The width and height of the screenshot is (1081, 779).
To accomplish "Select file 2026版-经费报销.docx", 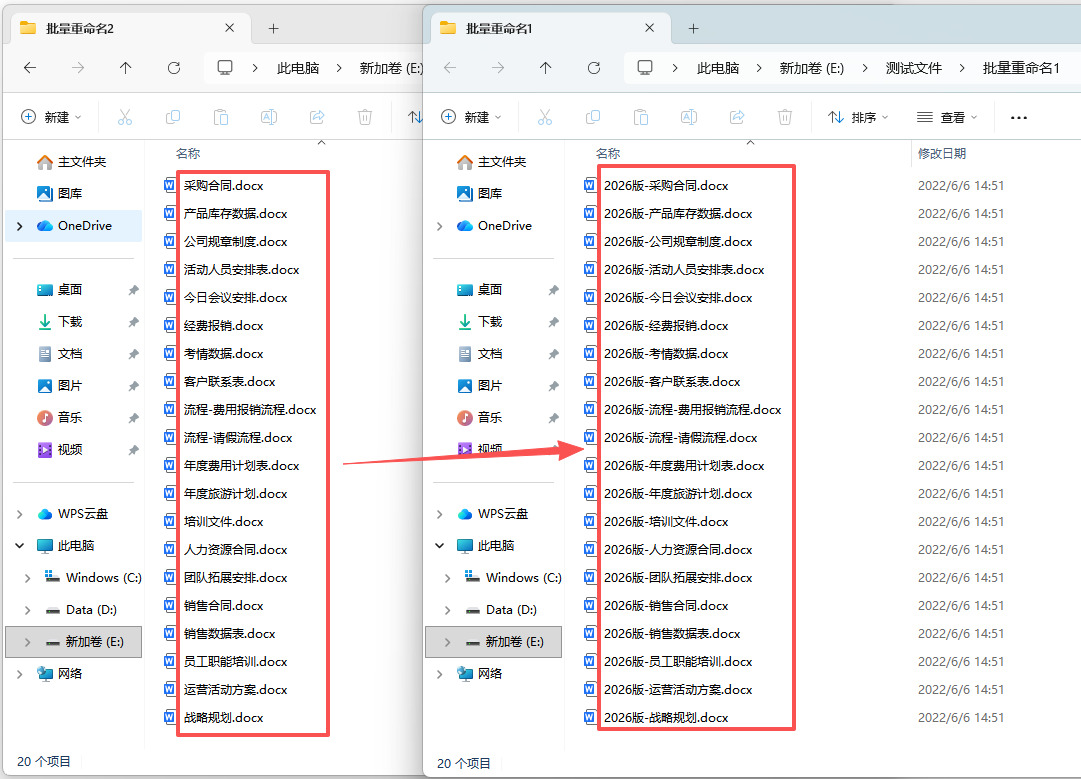I will (666, 325).
